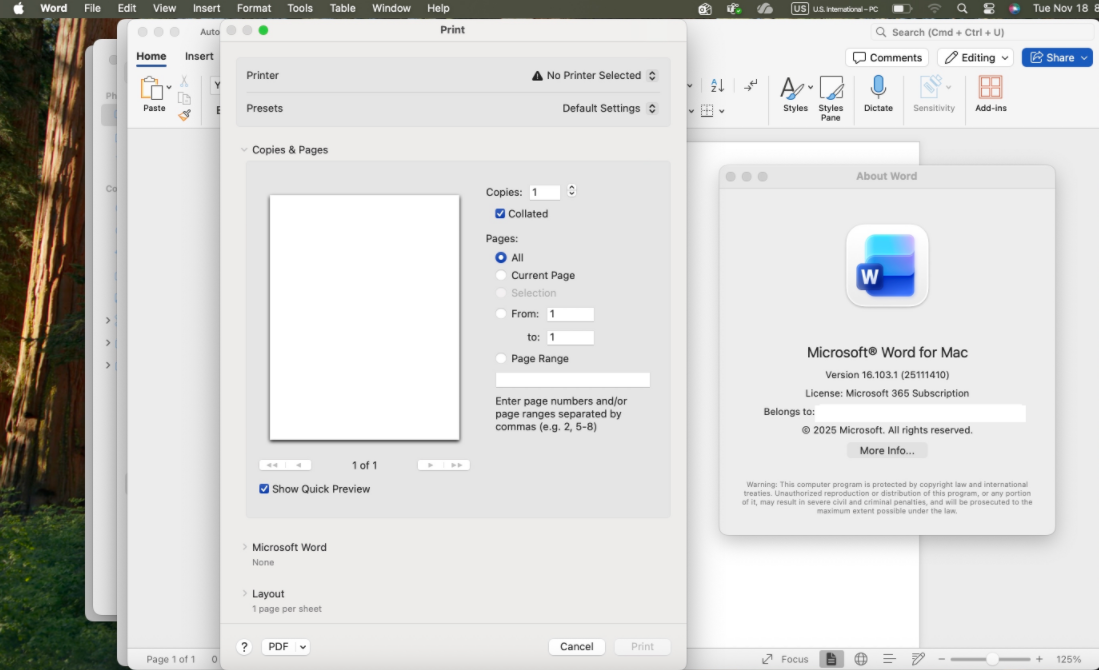Open Control Center in menu bar
Viewport: 1099px width, 670px height.
click(x=989, y=8)
